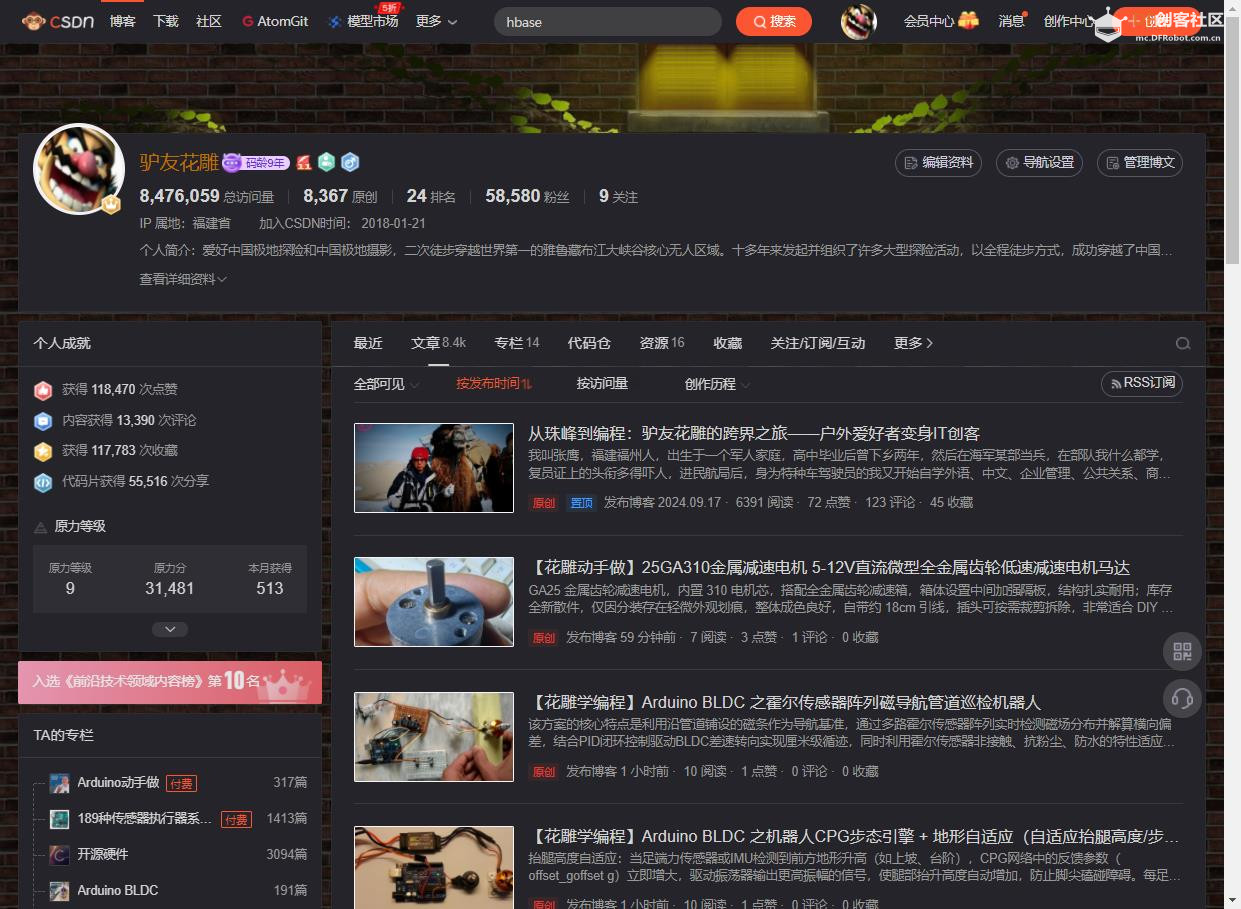
Task: Click the hbase search input field
Action: click(608, 21)
